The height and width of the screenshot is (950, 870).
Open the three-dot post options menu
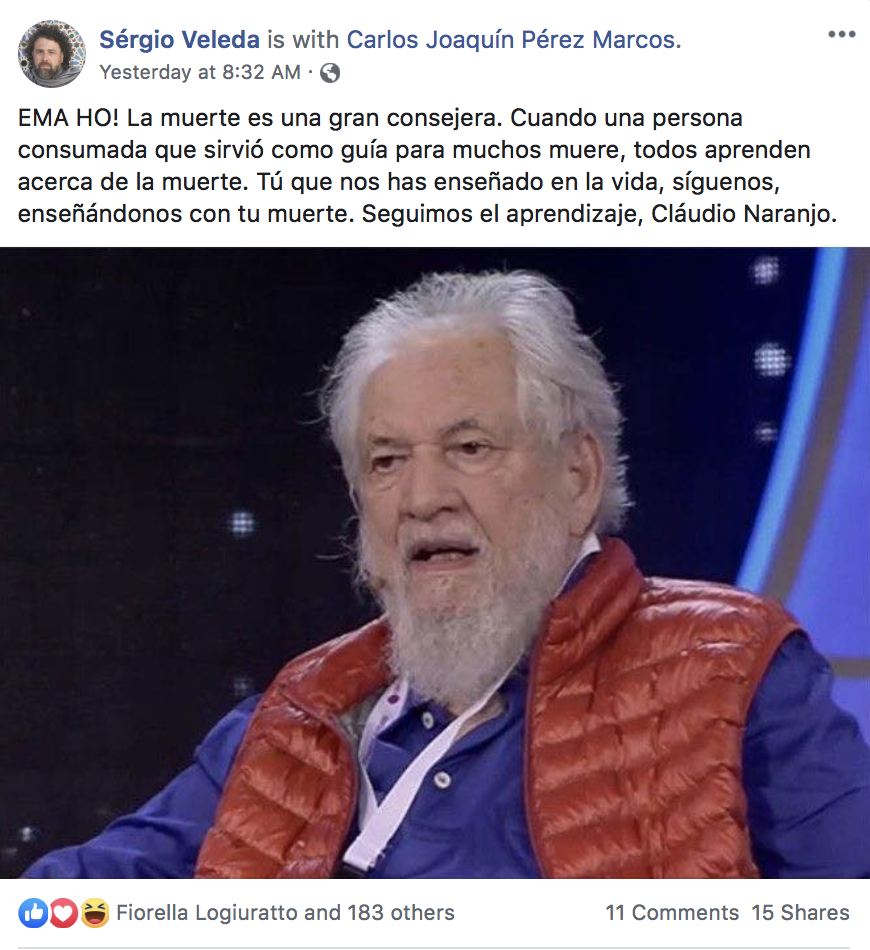pyautogui.click(x=842, y=35)
